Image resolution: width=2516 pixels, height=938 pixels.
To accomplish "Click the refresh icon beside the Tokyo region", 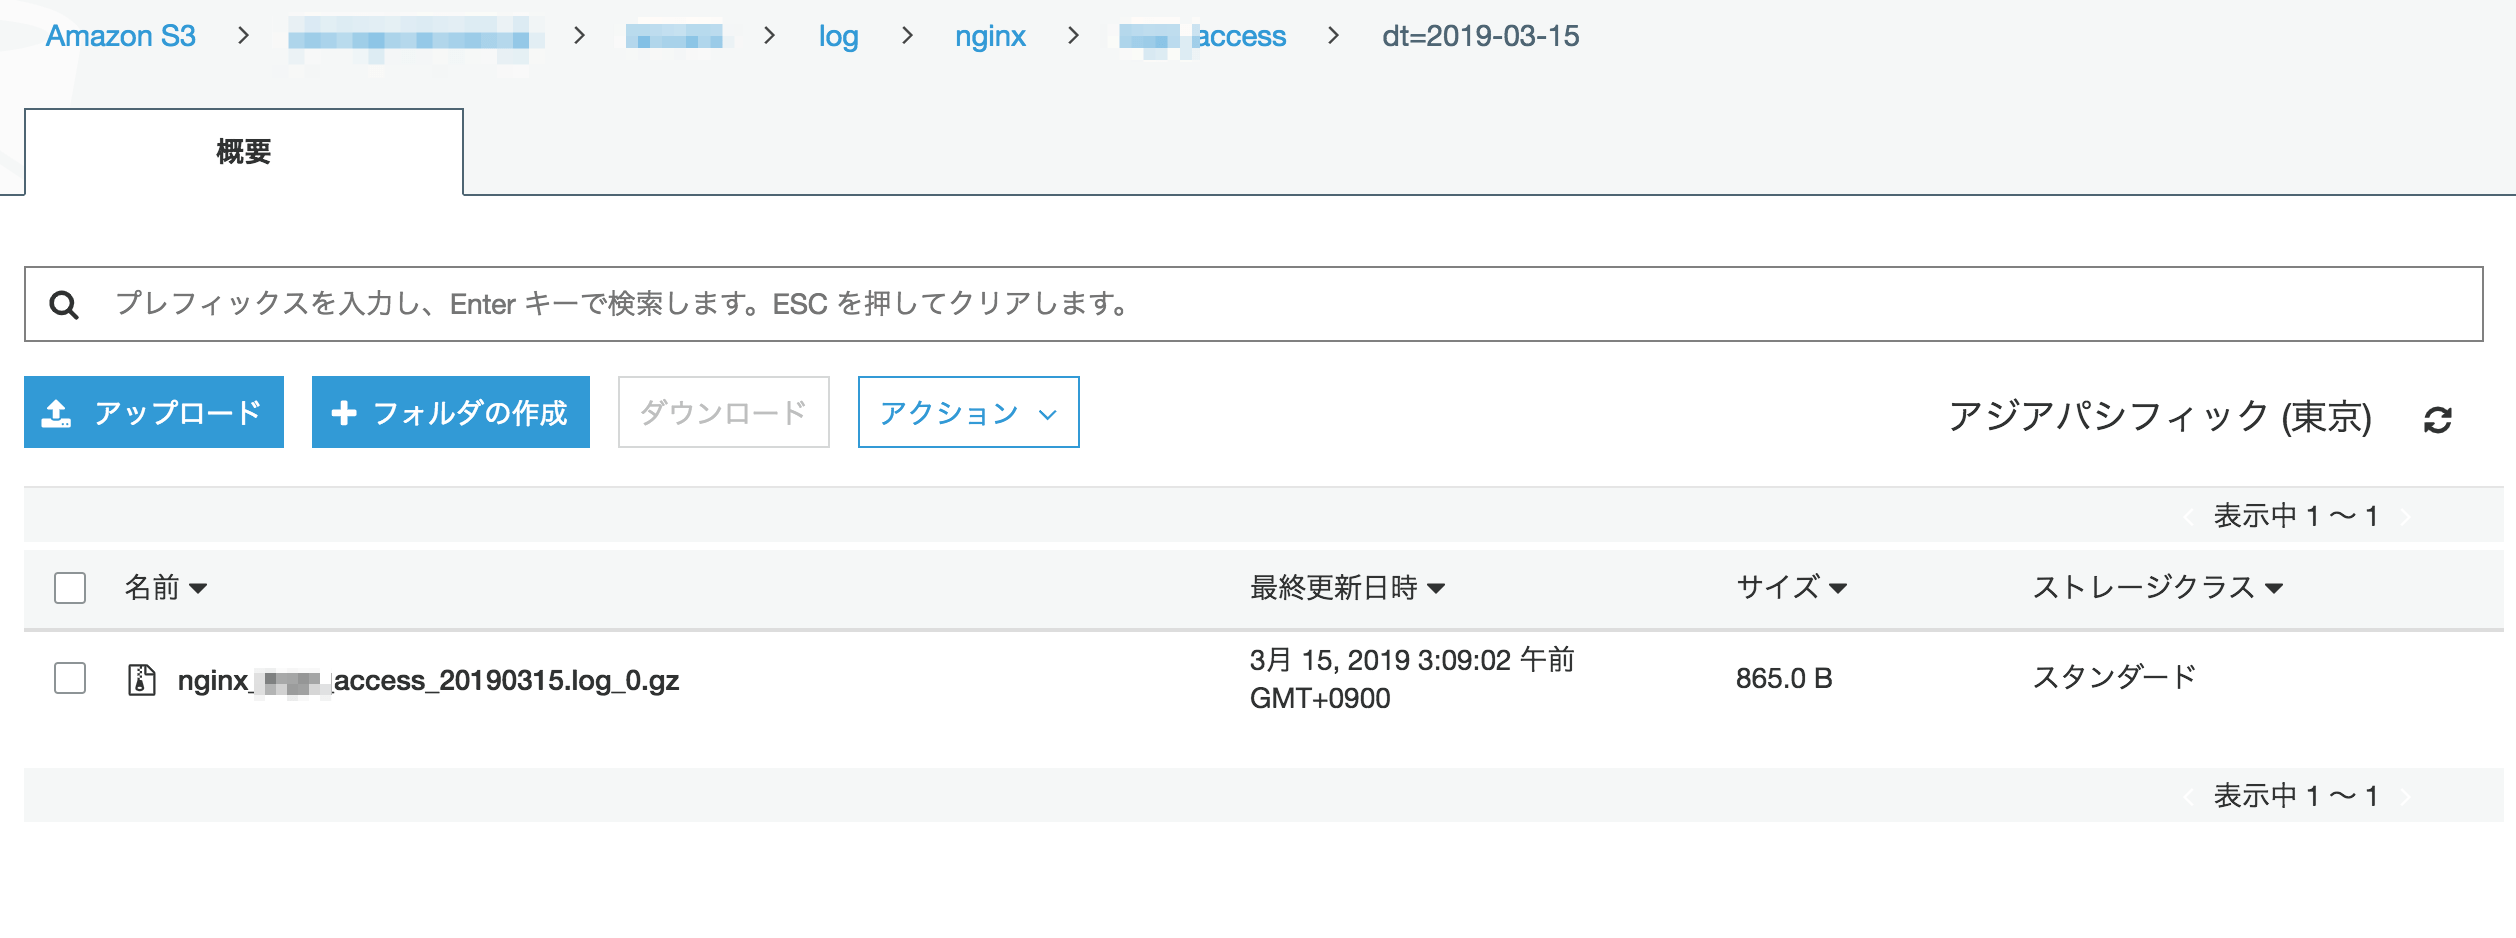I will (x=2437, y=420).
